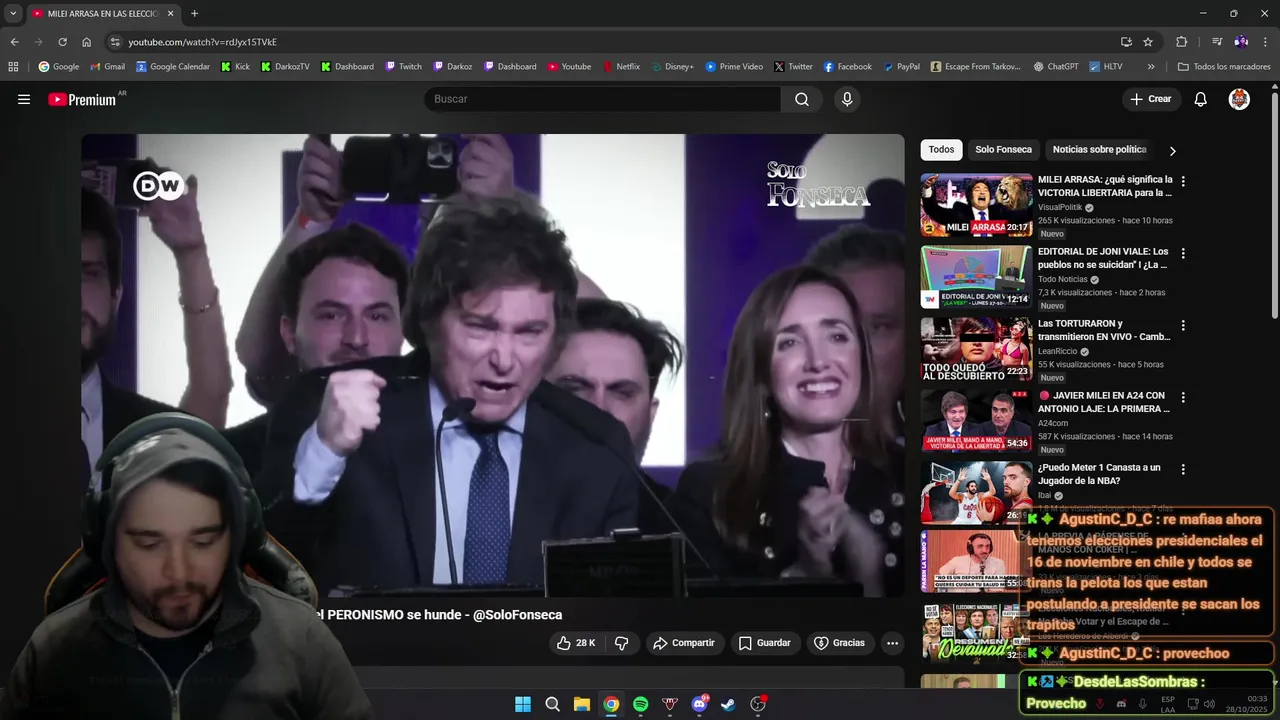
Task: Open Todo Noticias channel link
Action: pos(1063,279)
